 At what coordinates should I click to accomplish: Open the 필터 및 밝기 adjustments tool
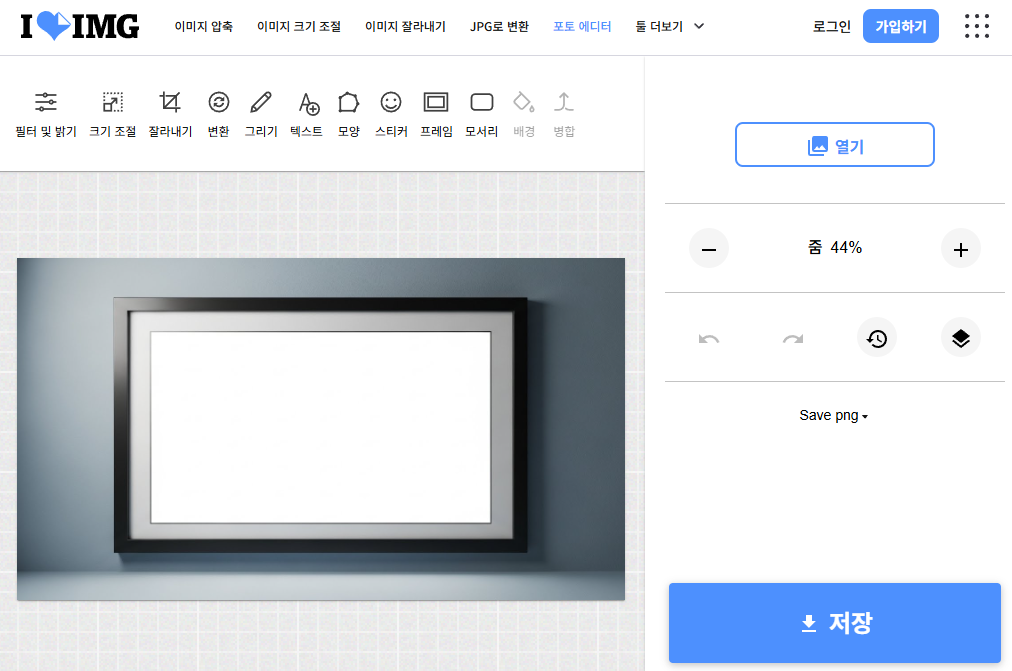[x=45, y=110]
